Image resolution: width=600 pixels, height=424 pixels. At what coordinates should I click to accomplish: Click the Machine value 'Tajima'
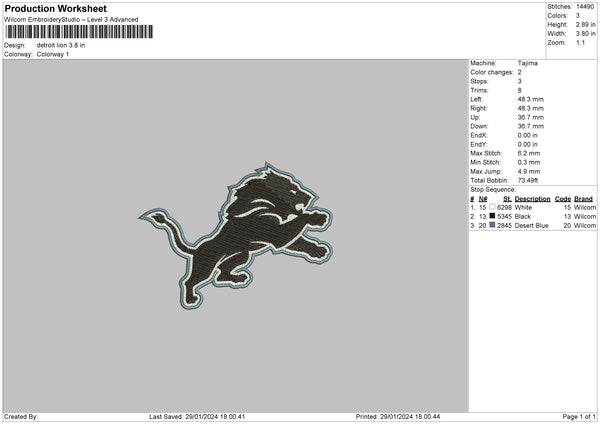click(x=528, y=63)
